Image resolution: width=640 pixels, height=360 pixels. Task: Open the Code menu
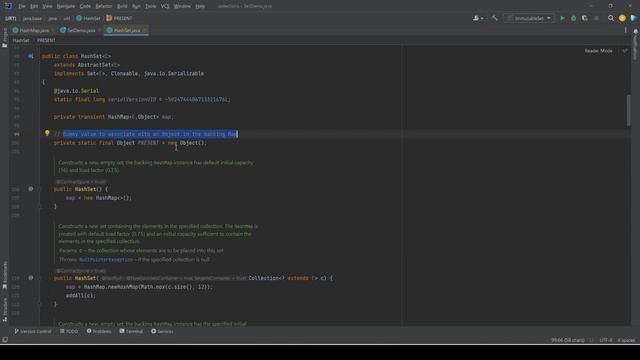(85, 6)
